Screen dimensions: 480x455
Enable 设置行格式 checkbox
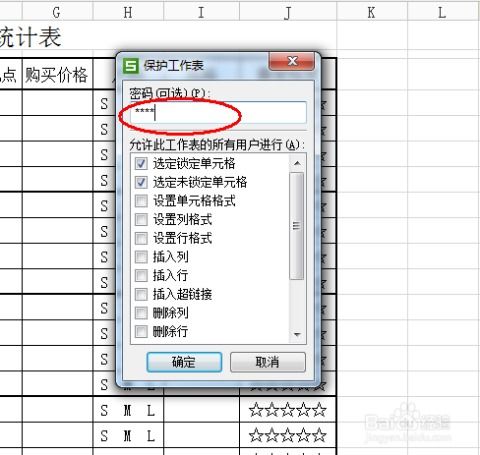point(141,238)
